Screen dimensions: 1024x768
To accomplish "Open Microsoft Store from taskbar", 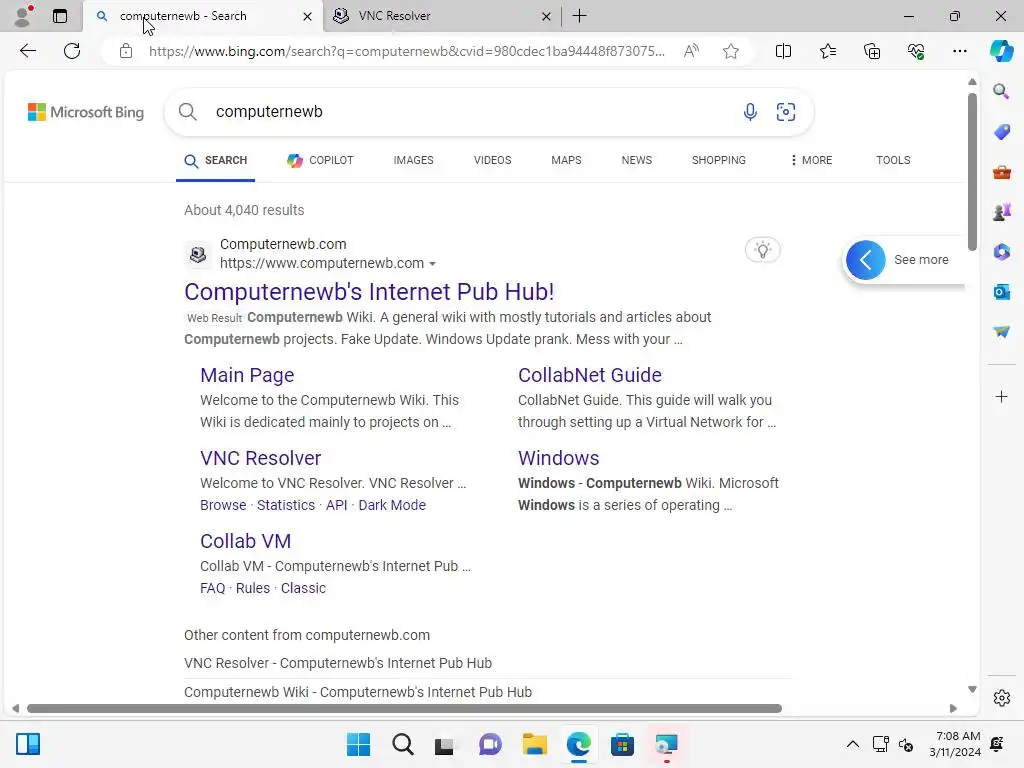I will pyautogui.click(x=622, y=744).
